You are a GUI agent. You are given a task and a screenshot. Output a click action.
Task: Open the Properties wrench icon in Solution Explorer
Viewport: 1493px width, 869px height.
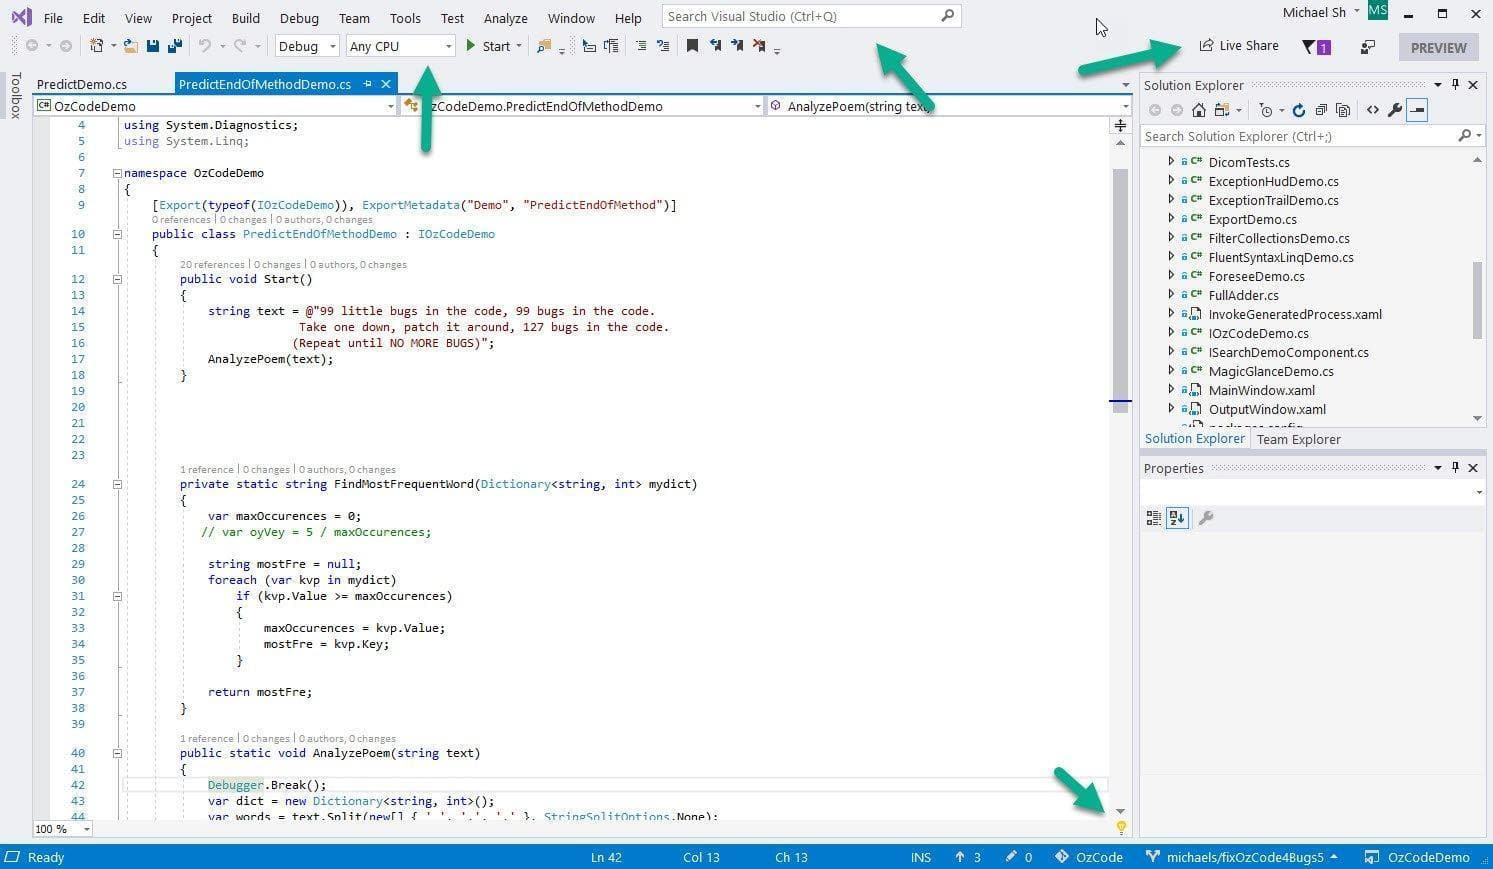click(x=1395, y=110)
